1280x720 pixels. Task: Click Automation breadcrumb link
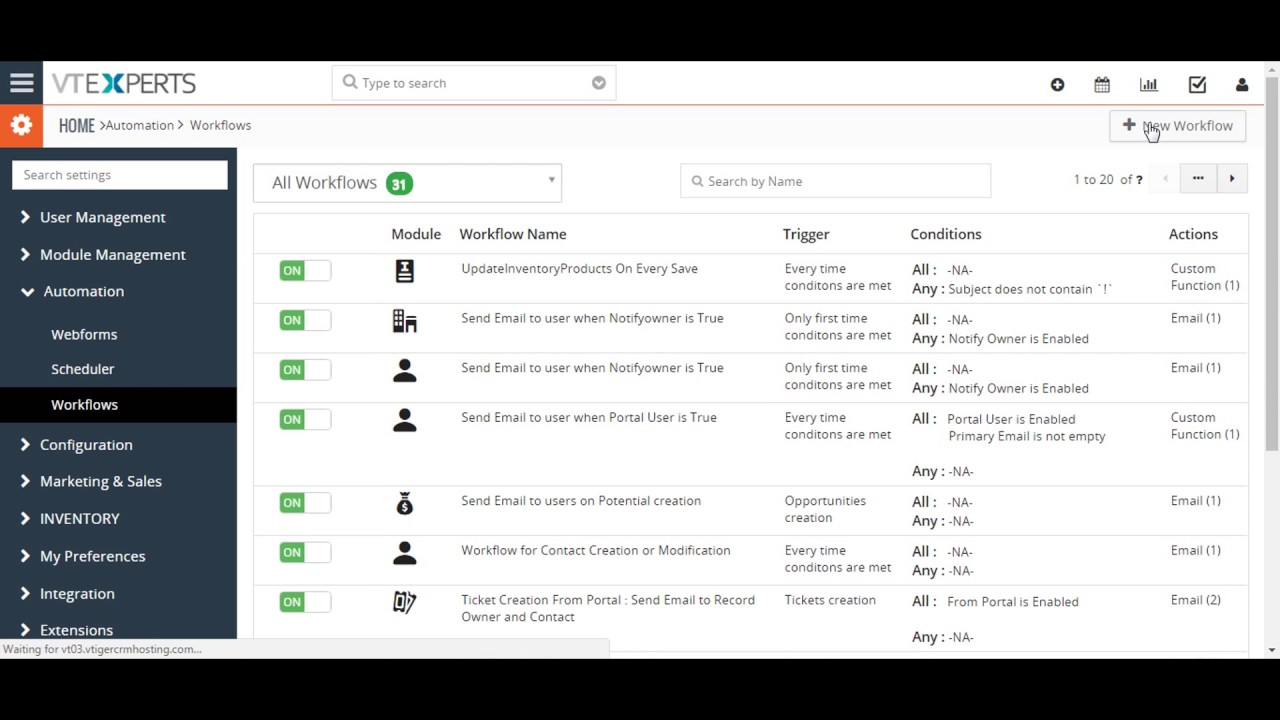pos(140,126)
